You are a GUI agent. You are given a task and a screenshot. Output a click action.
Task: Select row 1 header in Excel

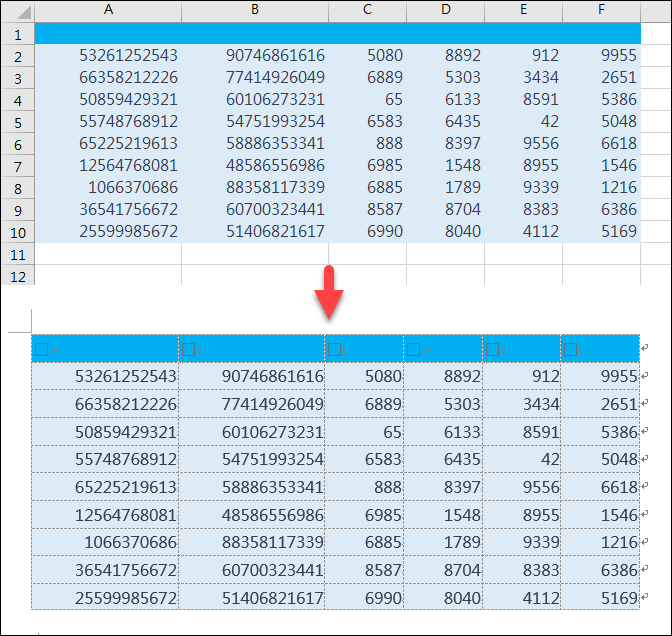[x=18, y=33]
